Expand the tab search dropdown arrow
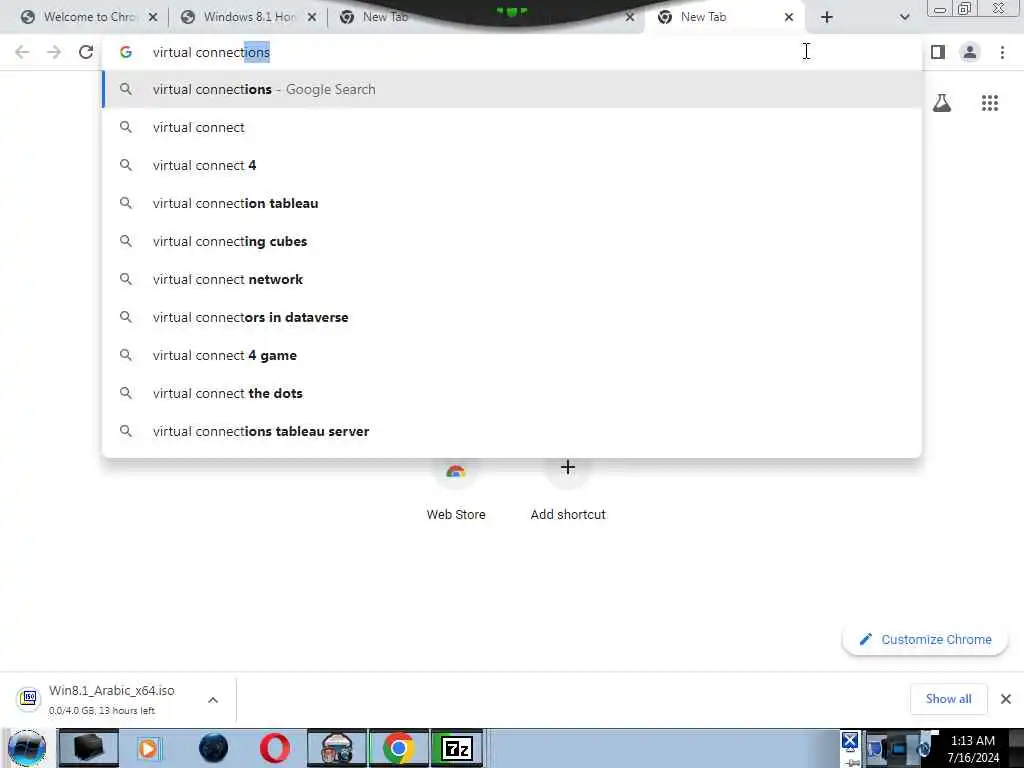The height and width of the screenshot is (768, 1024). click(904, 18)
